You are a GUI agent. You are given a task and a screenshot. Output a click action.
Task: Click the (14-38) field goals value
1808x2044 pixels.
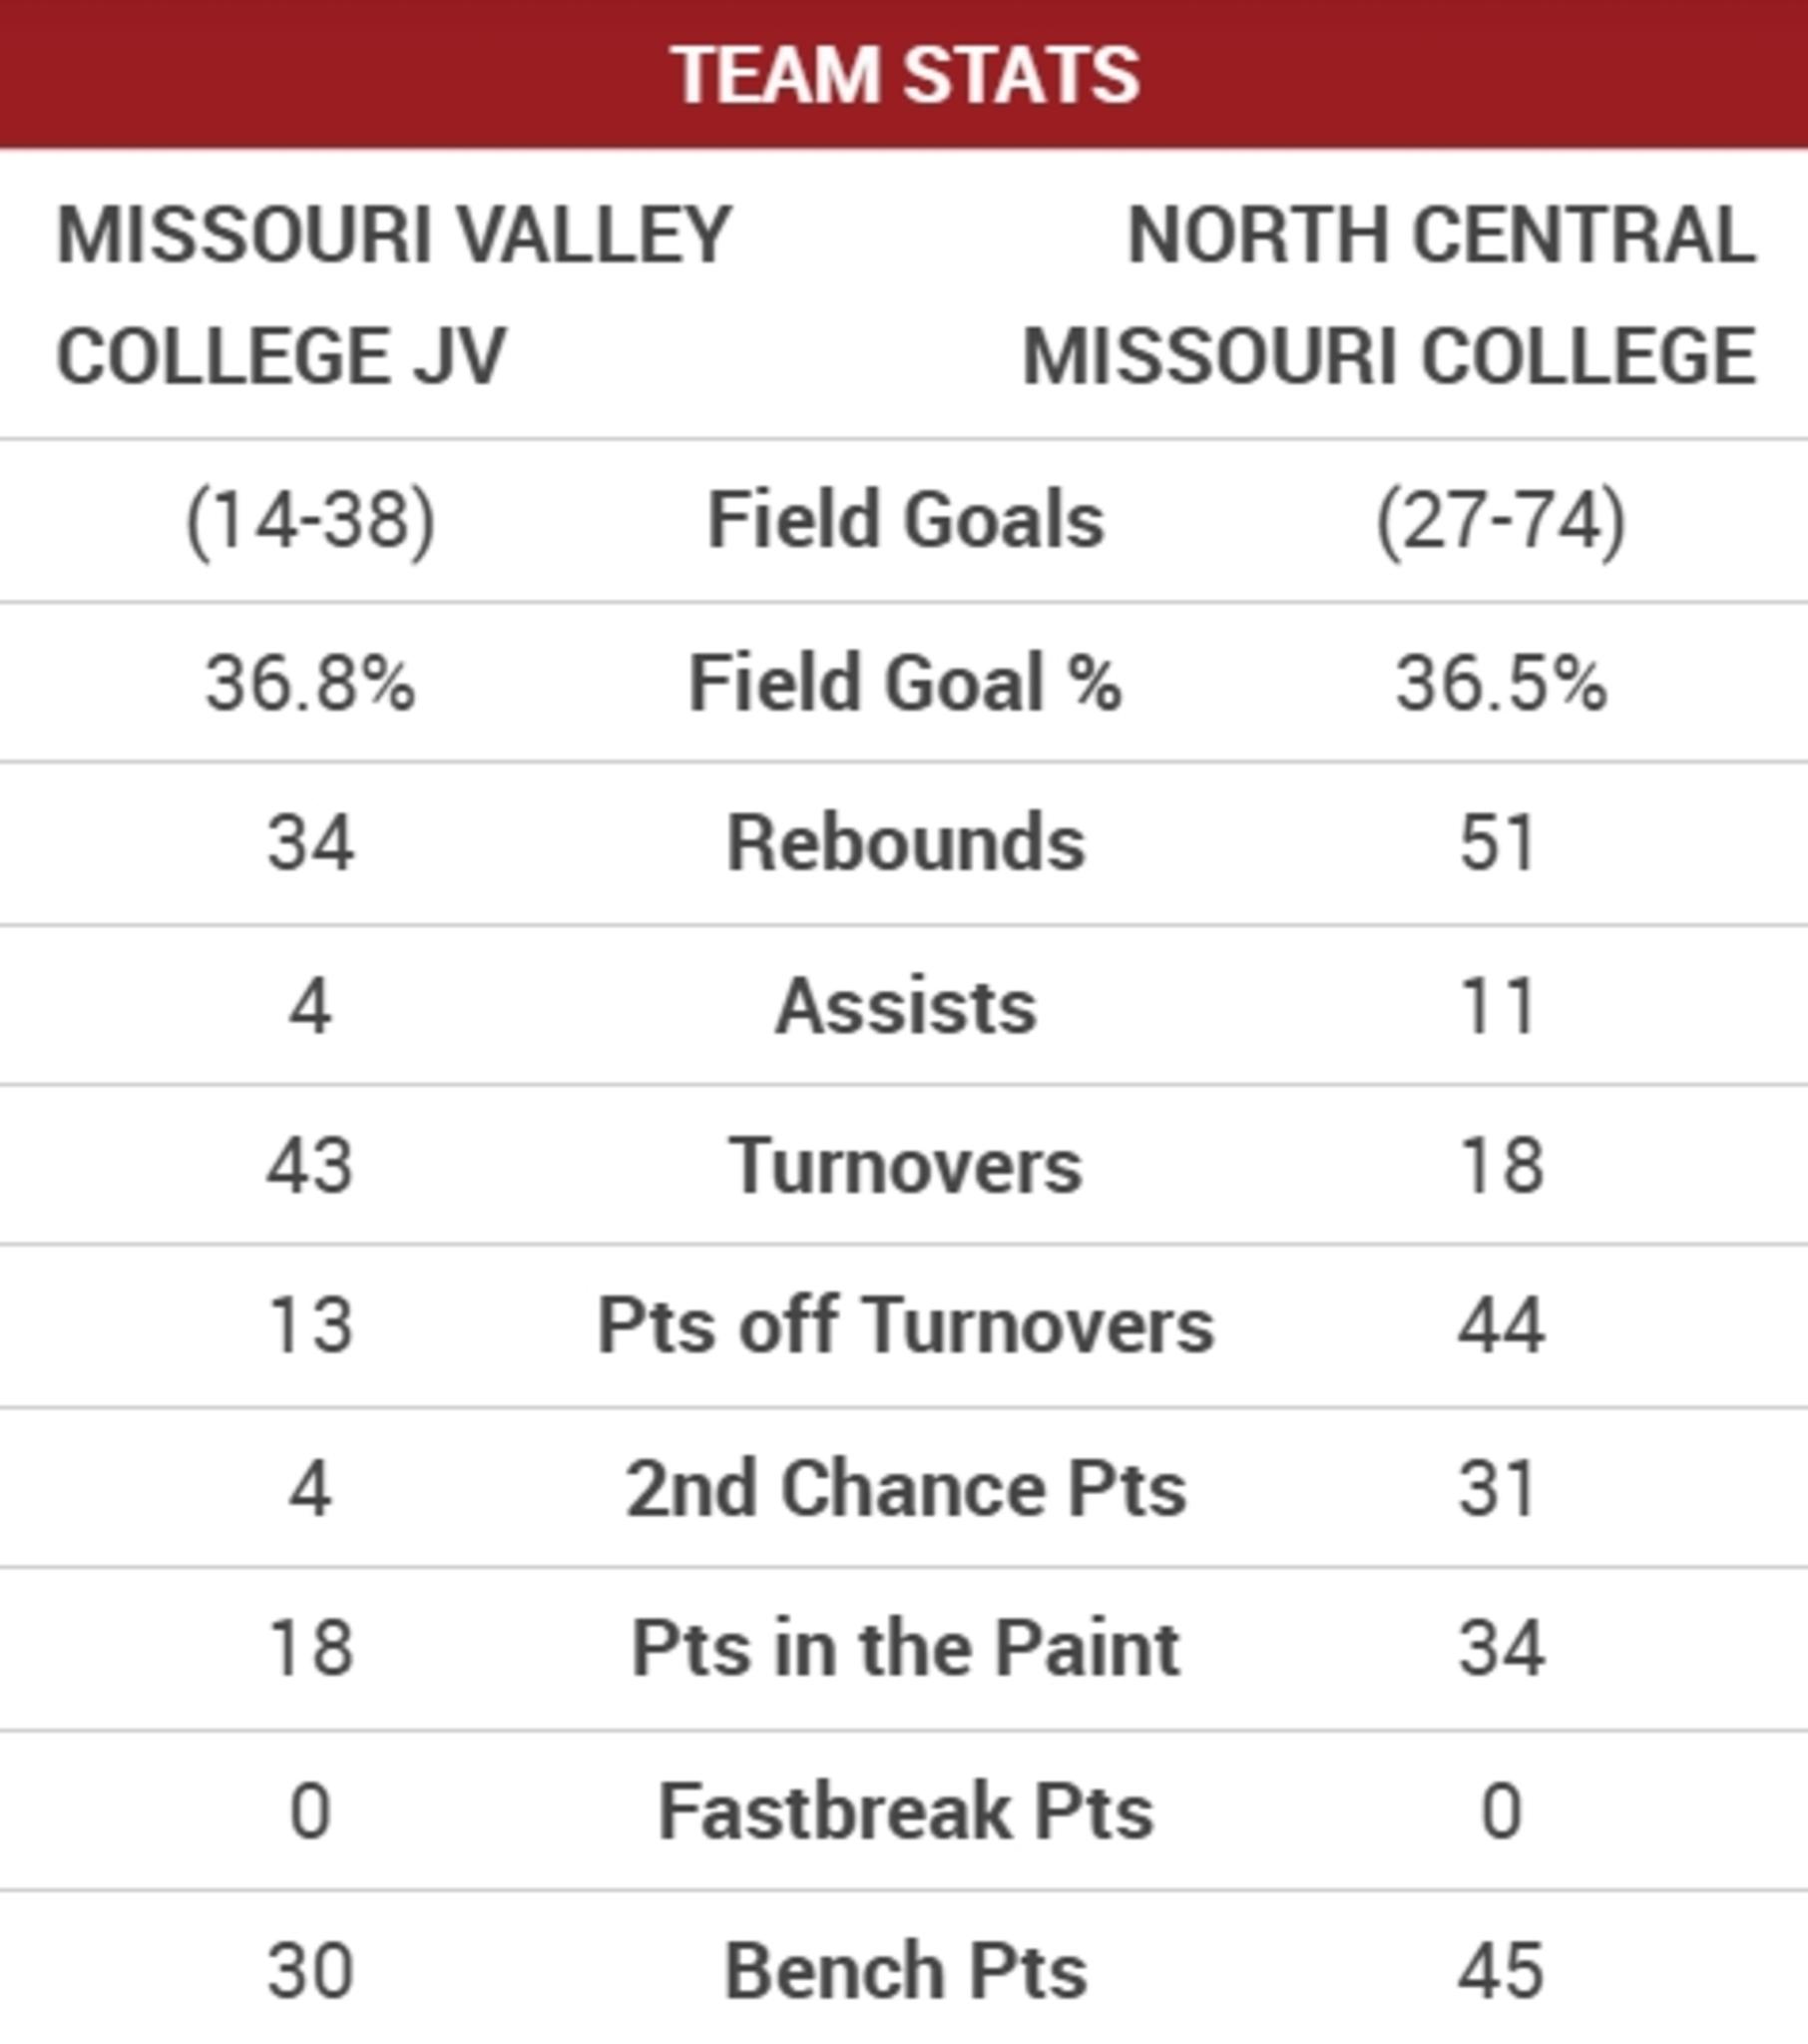310,520
